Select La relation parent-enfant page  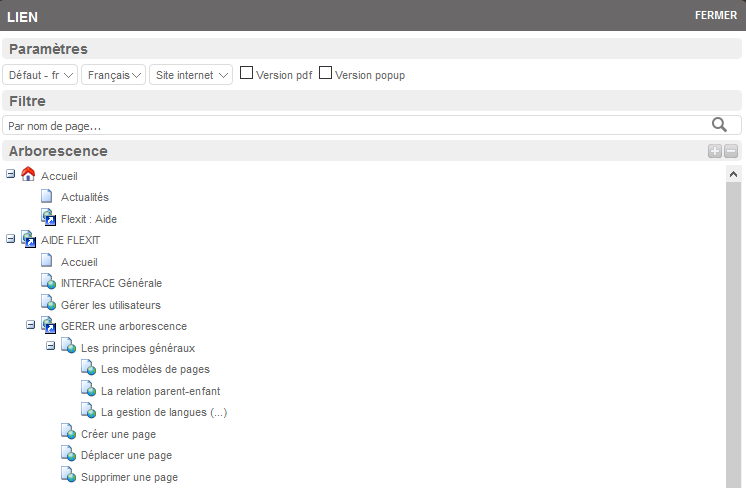[160, 391]
